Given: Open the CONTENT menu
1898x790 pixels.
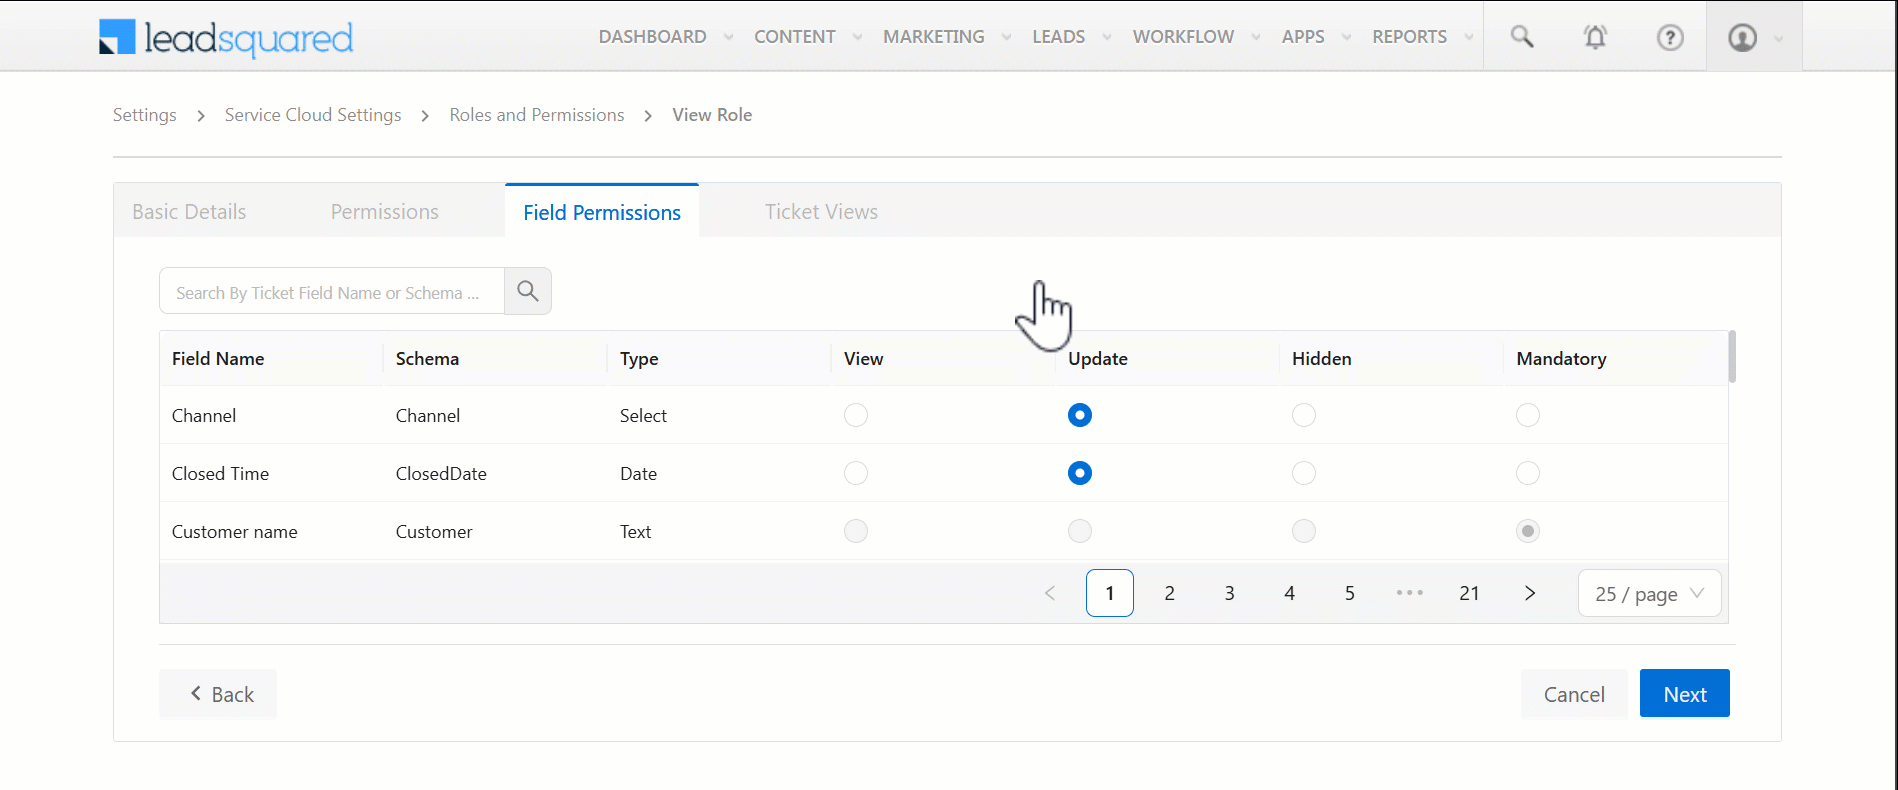Looking at the screenshot, I should tap(795, 37).
